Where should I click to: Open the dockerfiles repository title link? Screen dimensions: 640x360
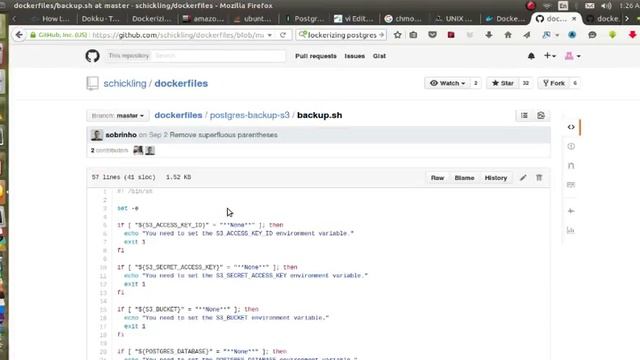pos(181,83)
